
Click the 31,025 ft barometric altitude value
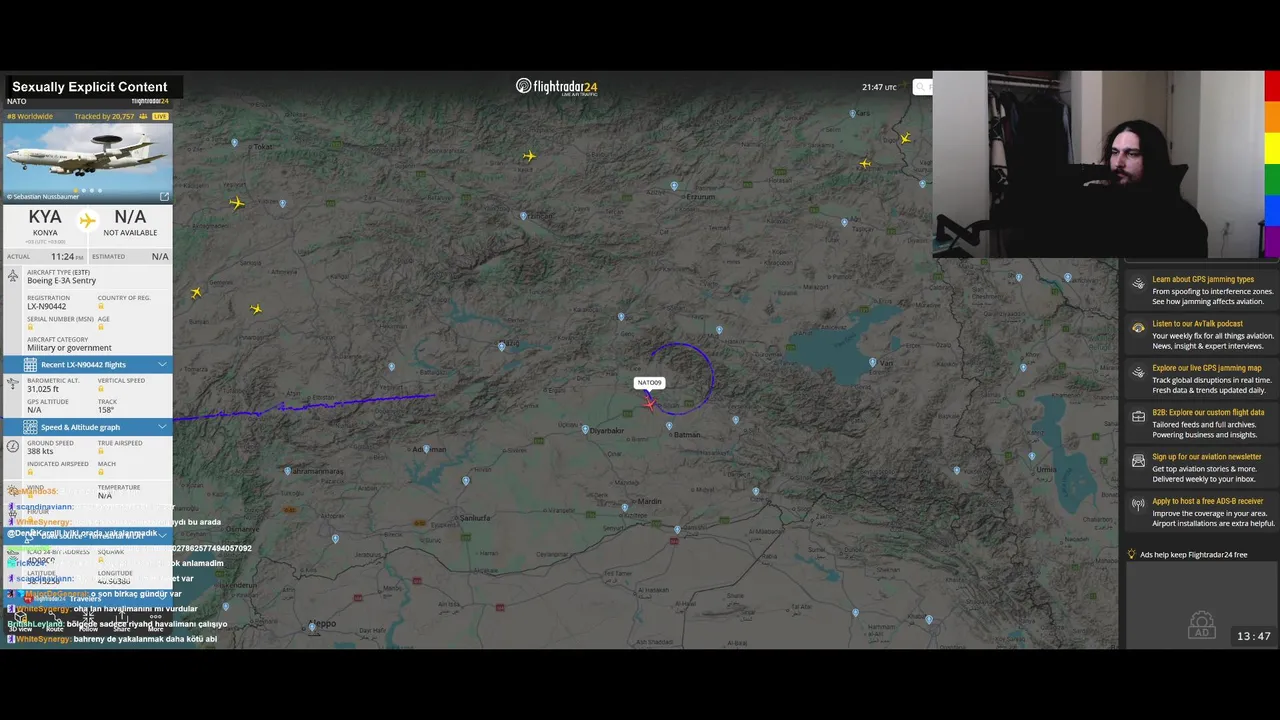click(x=42, y=389)
